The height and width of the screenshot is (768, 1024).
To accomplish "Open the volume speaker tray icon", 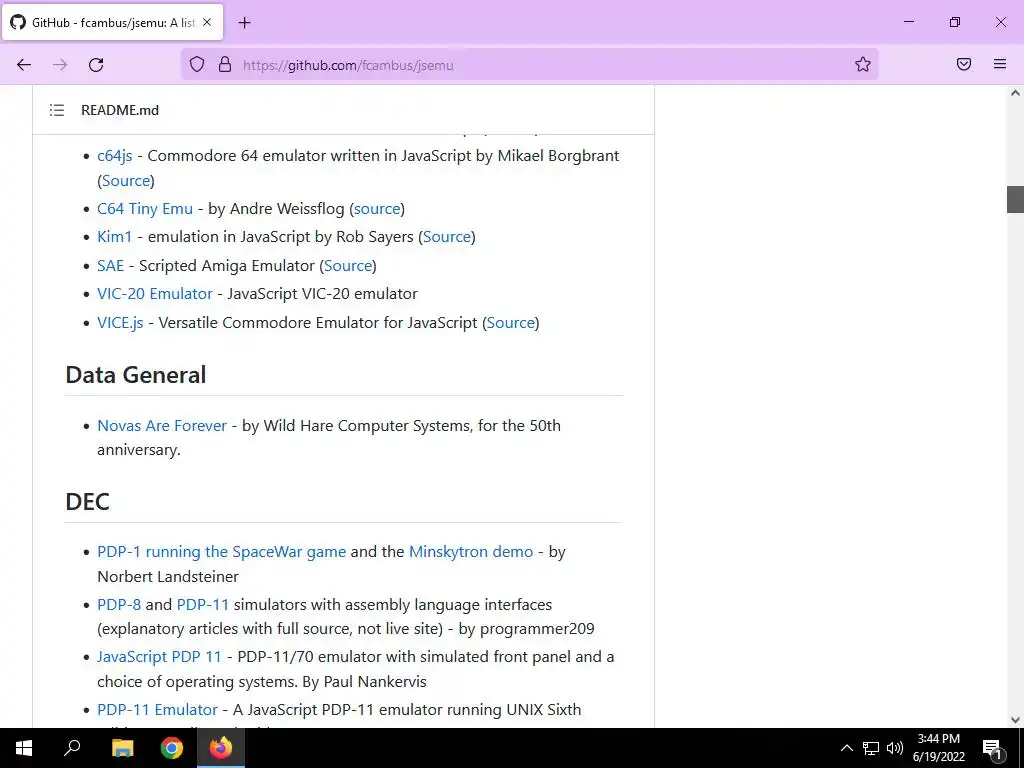I will (x=895, y=748).
